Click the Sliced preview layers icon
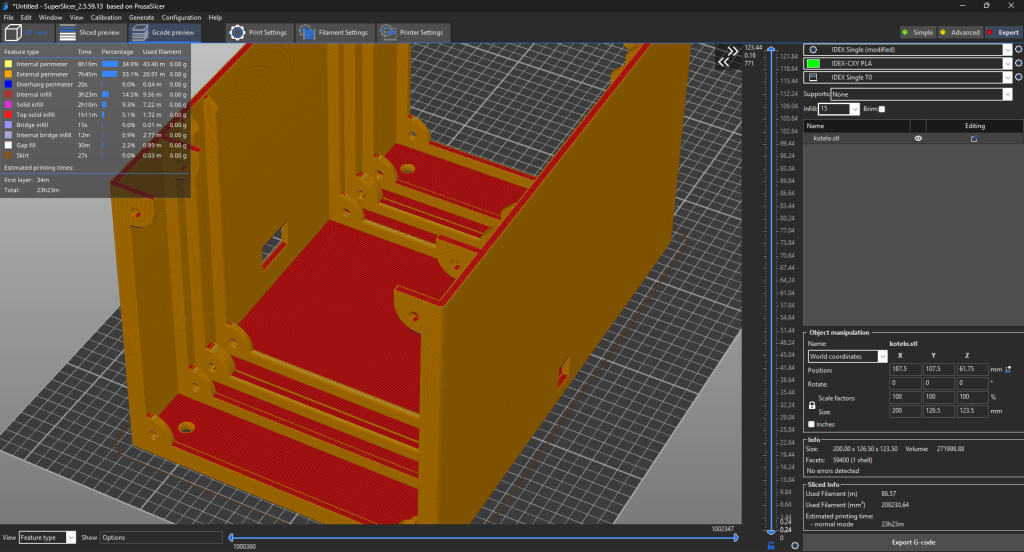This screenshot has height=552, width=1024. [x=68, y=32]
